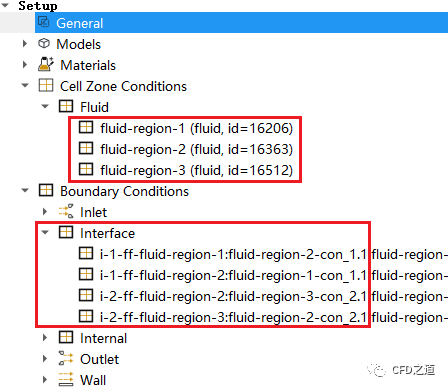Click the Inlet arrows icon
448x389 pixels.
point(66,211)
